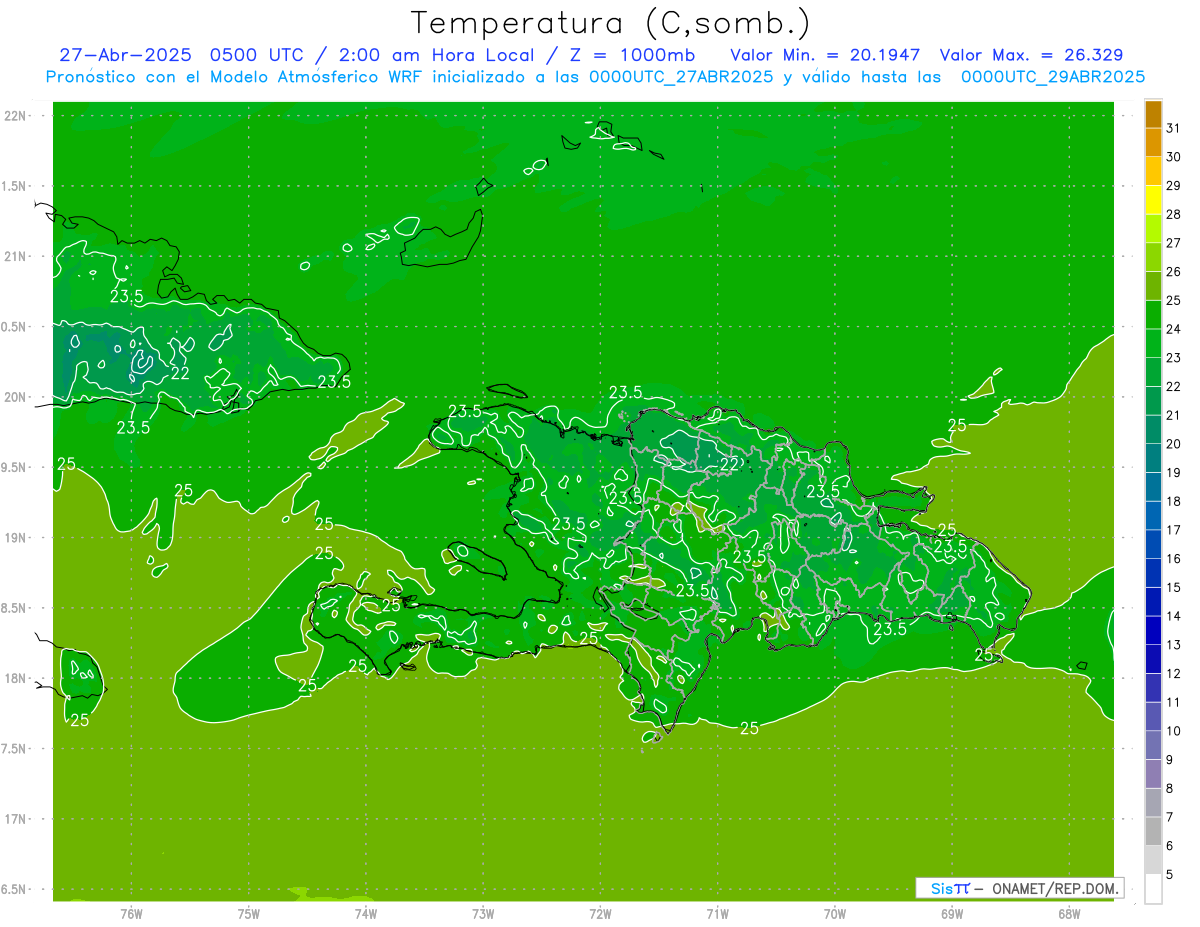Click the '73W' longitude axis label
This screenshot has height=927, width=1200.
483,914
